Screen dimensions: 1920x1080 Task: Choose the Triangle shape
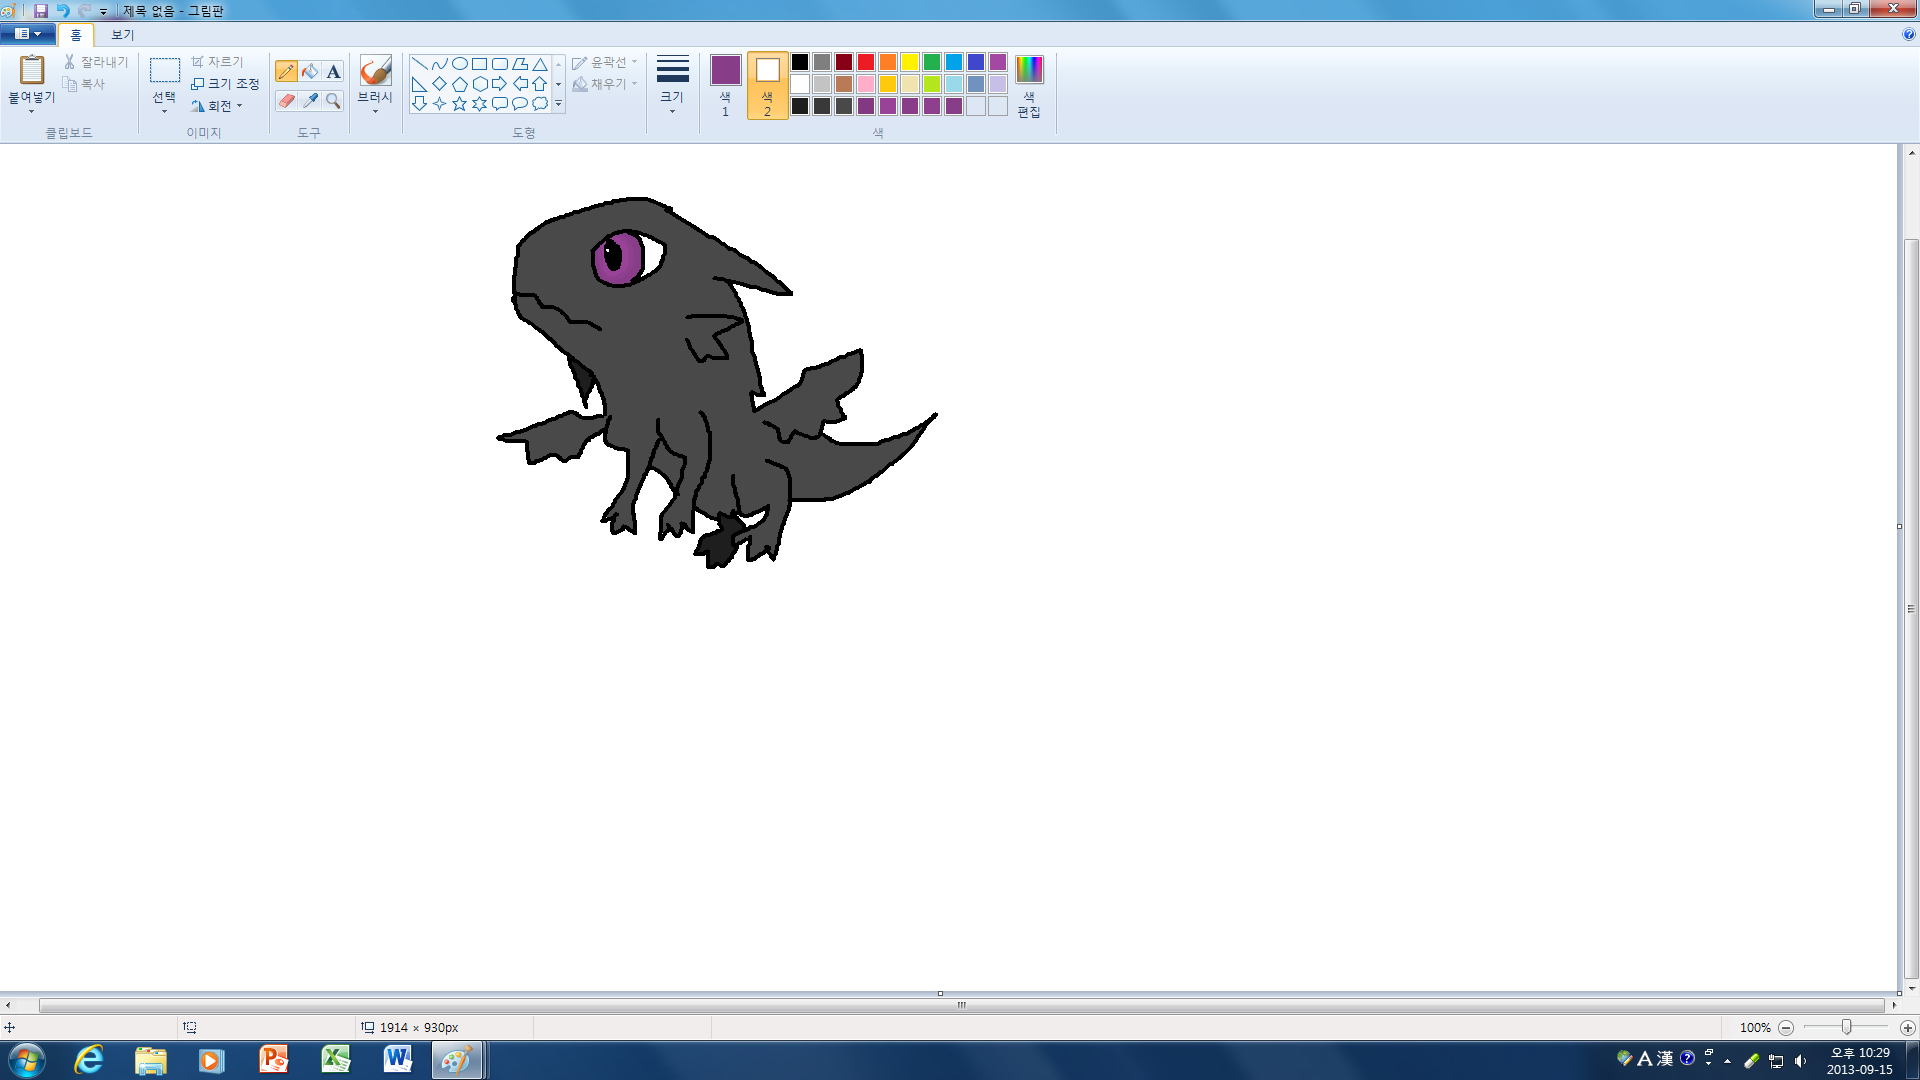tap(540, 64)
